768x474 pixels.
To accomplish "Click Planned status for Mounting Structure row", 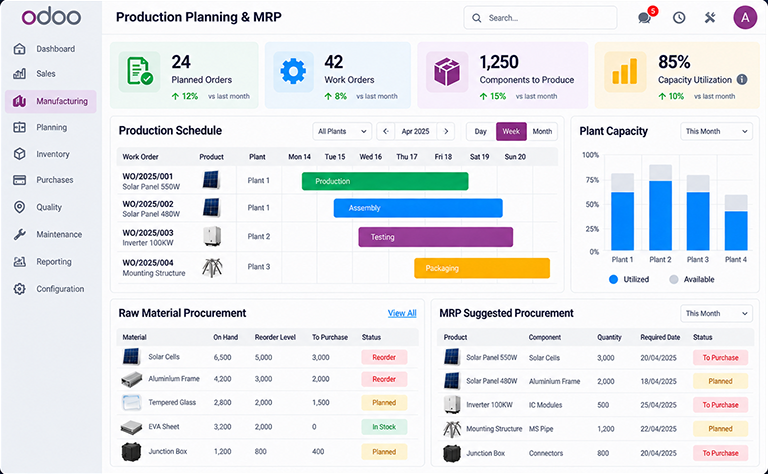I will point(720,428).
